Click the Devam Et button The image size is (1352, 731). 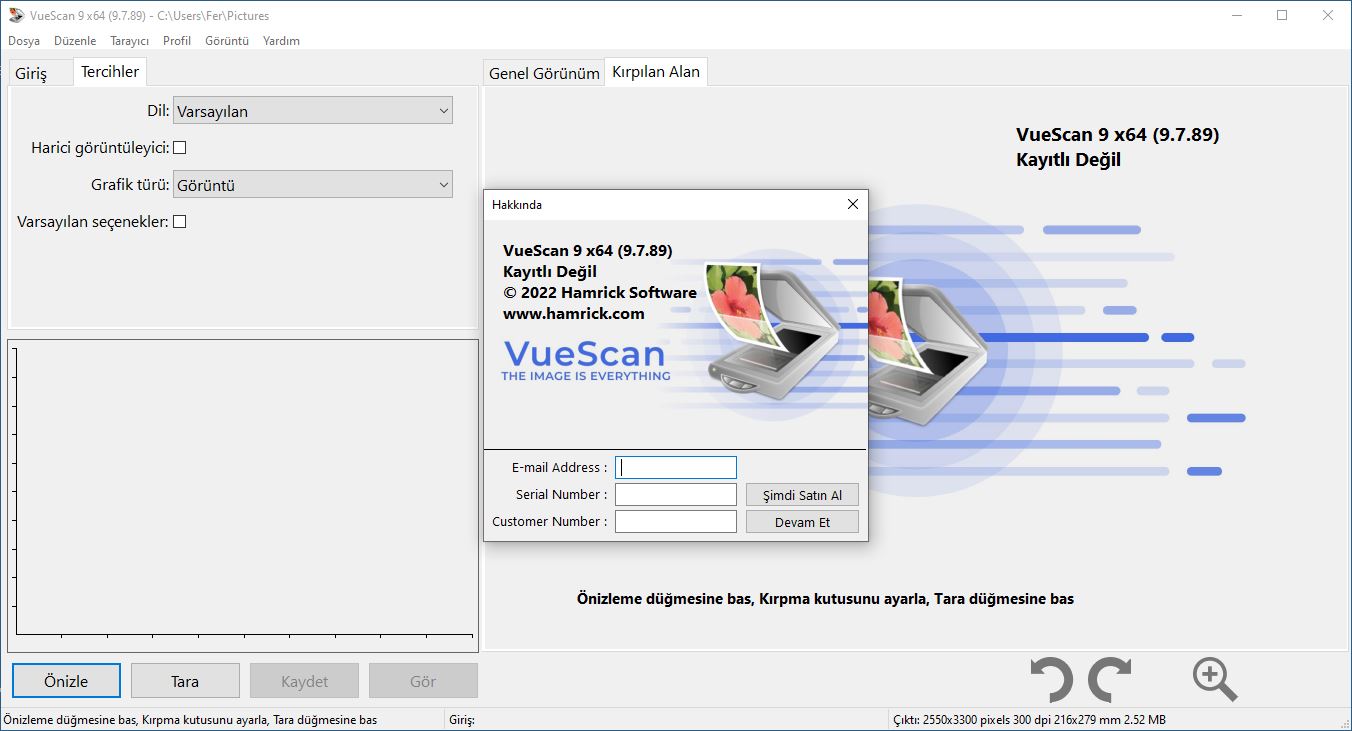pyautogui.click(x=802, y=522)
